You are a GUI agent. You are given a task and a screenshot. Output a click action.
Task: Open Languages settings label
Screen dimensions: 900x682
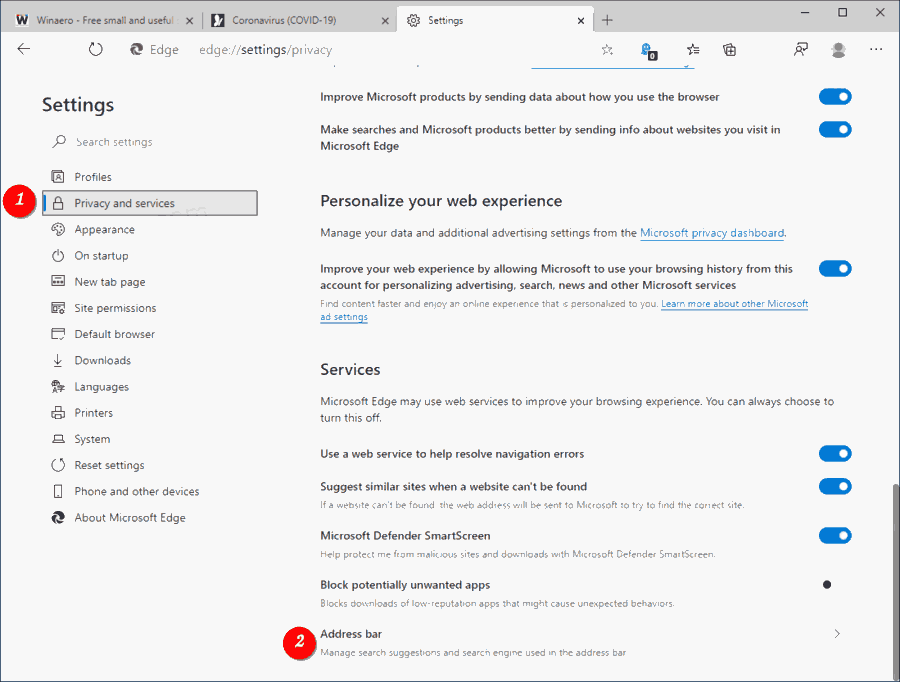(x=102, y=386)
